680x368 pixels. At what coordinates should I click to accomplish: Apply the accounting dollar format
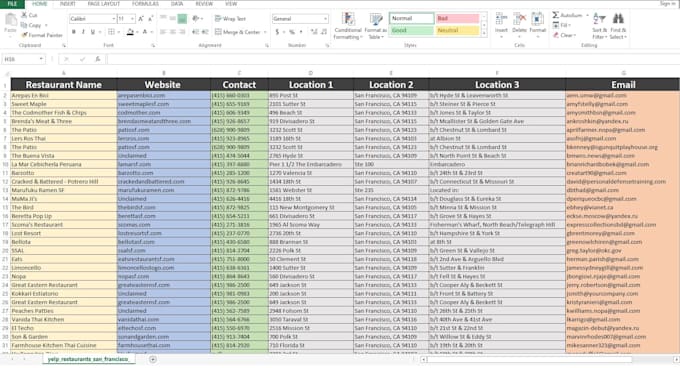coord(277,32)
